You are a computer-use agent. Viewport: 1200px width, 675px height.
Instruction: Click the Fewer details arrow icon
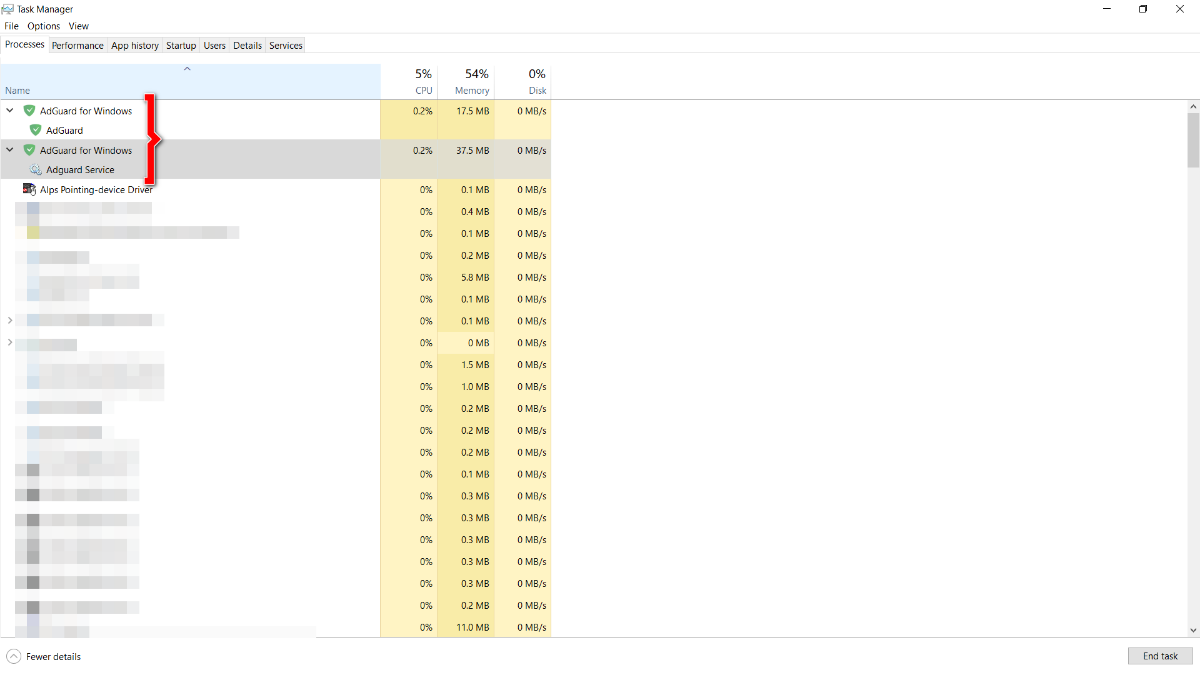point(13,656)
